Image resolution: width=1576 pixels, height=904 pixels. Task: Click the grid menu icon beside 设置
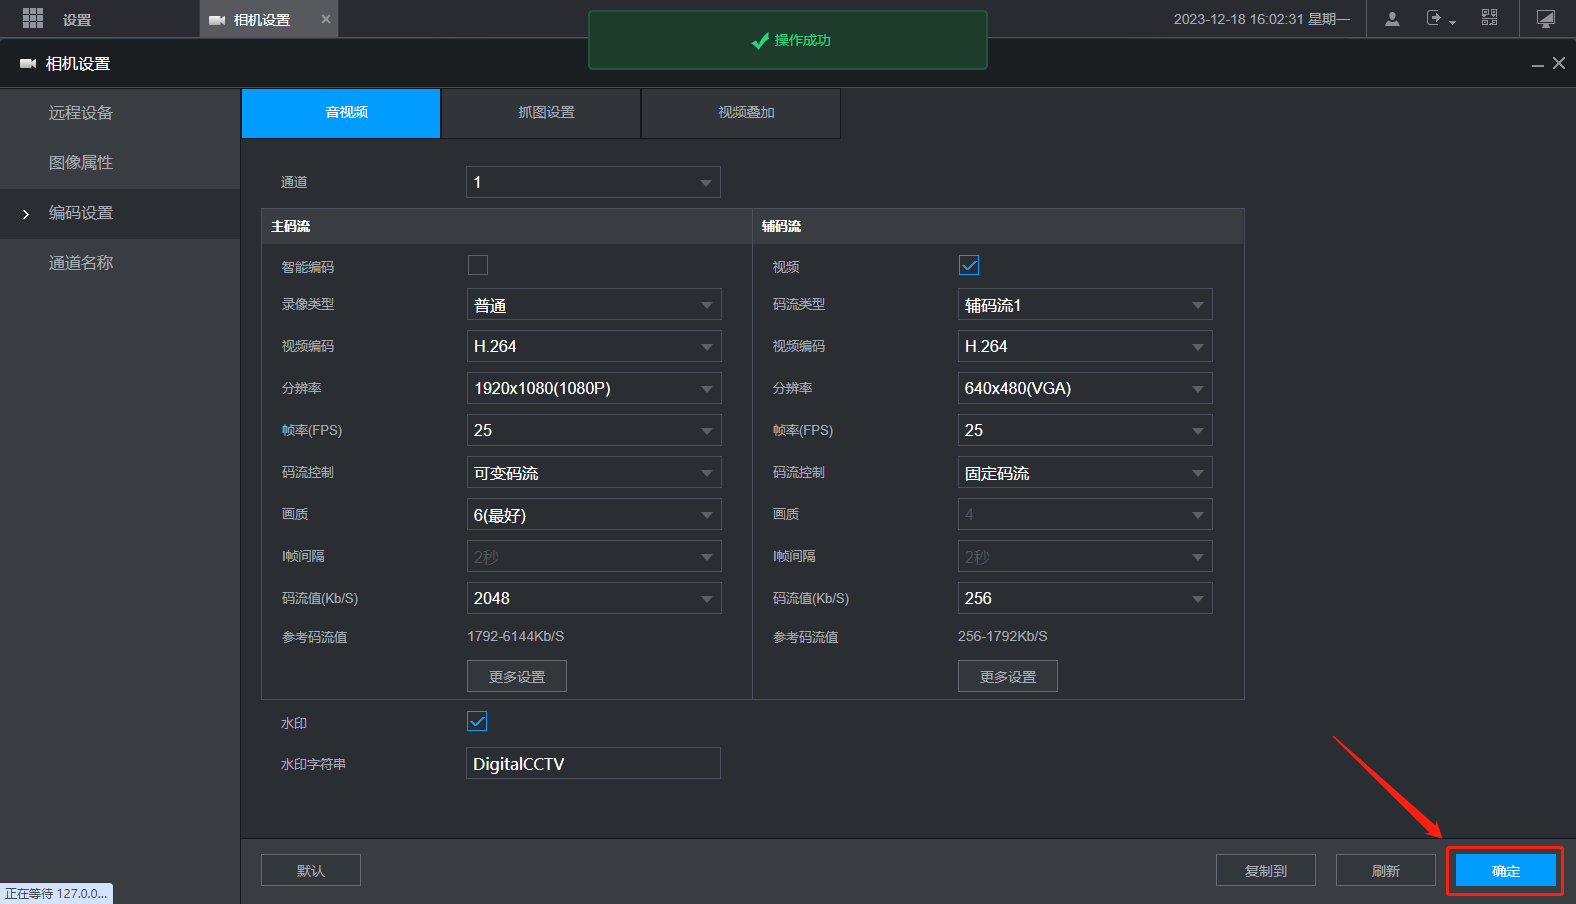(33, 19)
